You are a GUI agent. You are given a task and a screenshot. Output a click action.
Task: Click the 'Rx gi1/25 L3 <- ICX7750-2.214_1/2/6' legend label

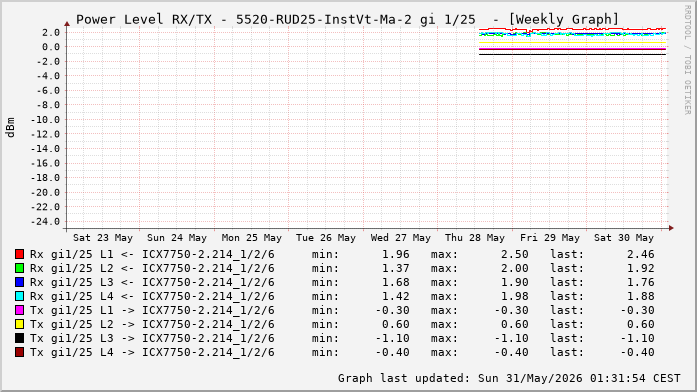point(152,283)
